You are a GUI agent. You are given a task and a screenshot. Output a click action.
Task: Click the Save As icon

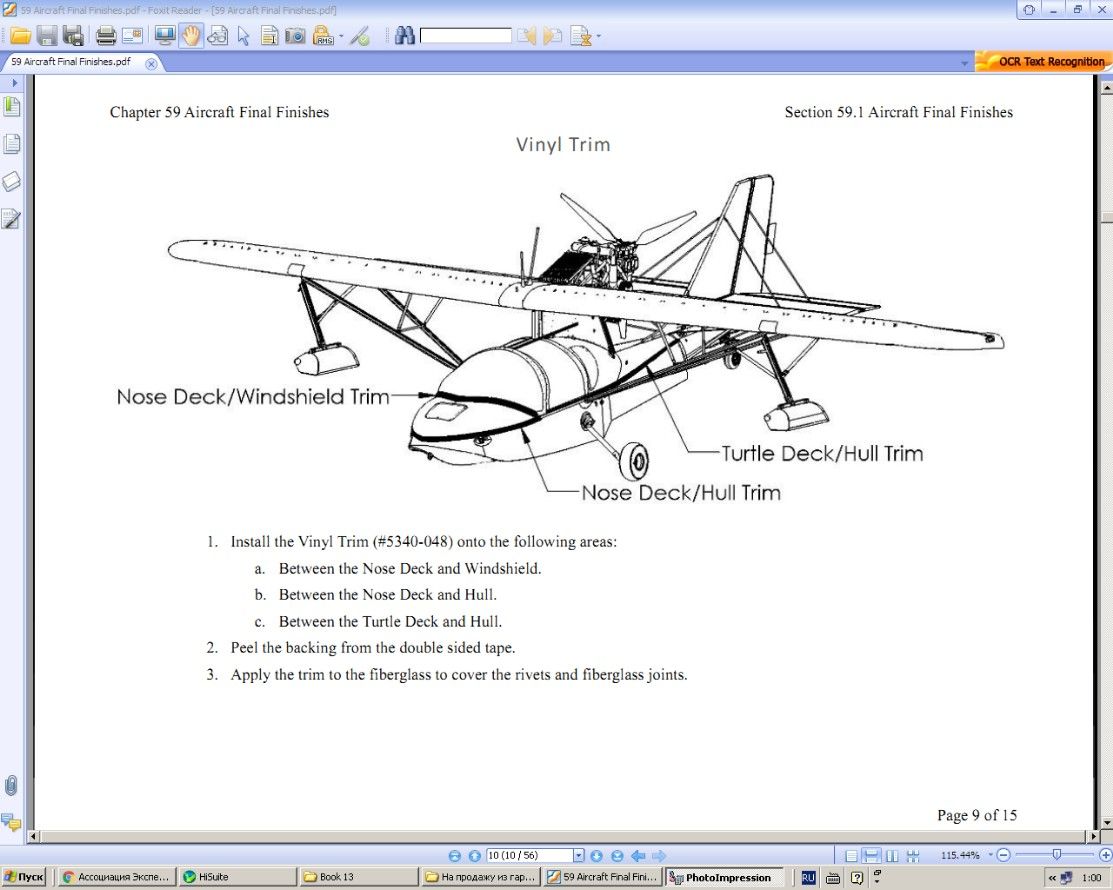[x=72, y=35]
